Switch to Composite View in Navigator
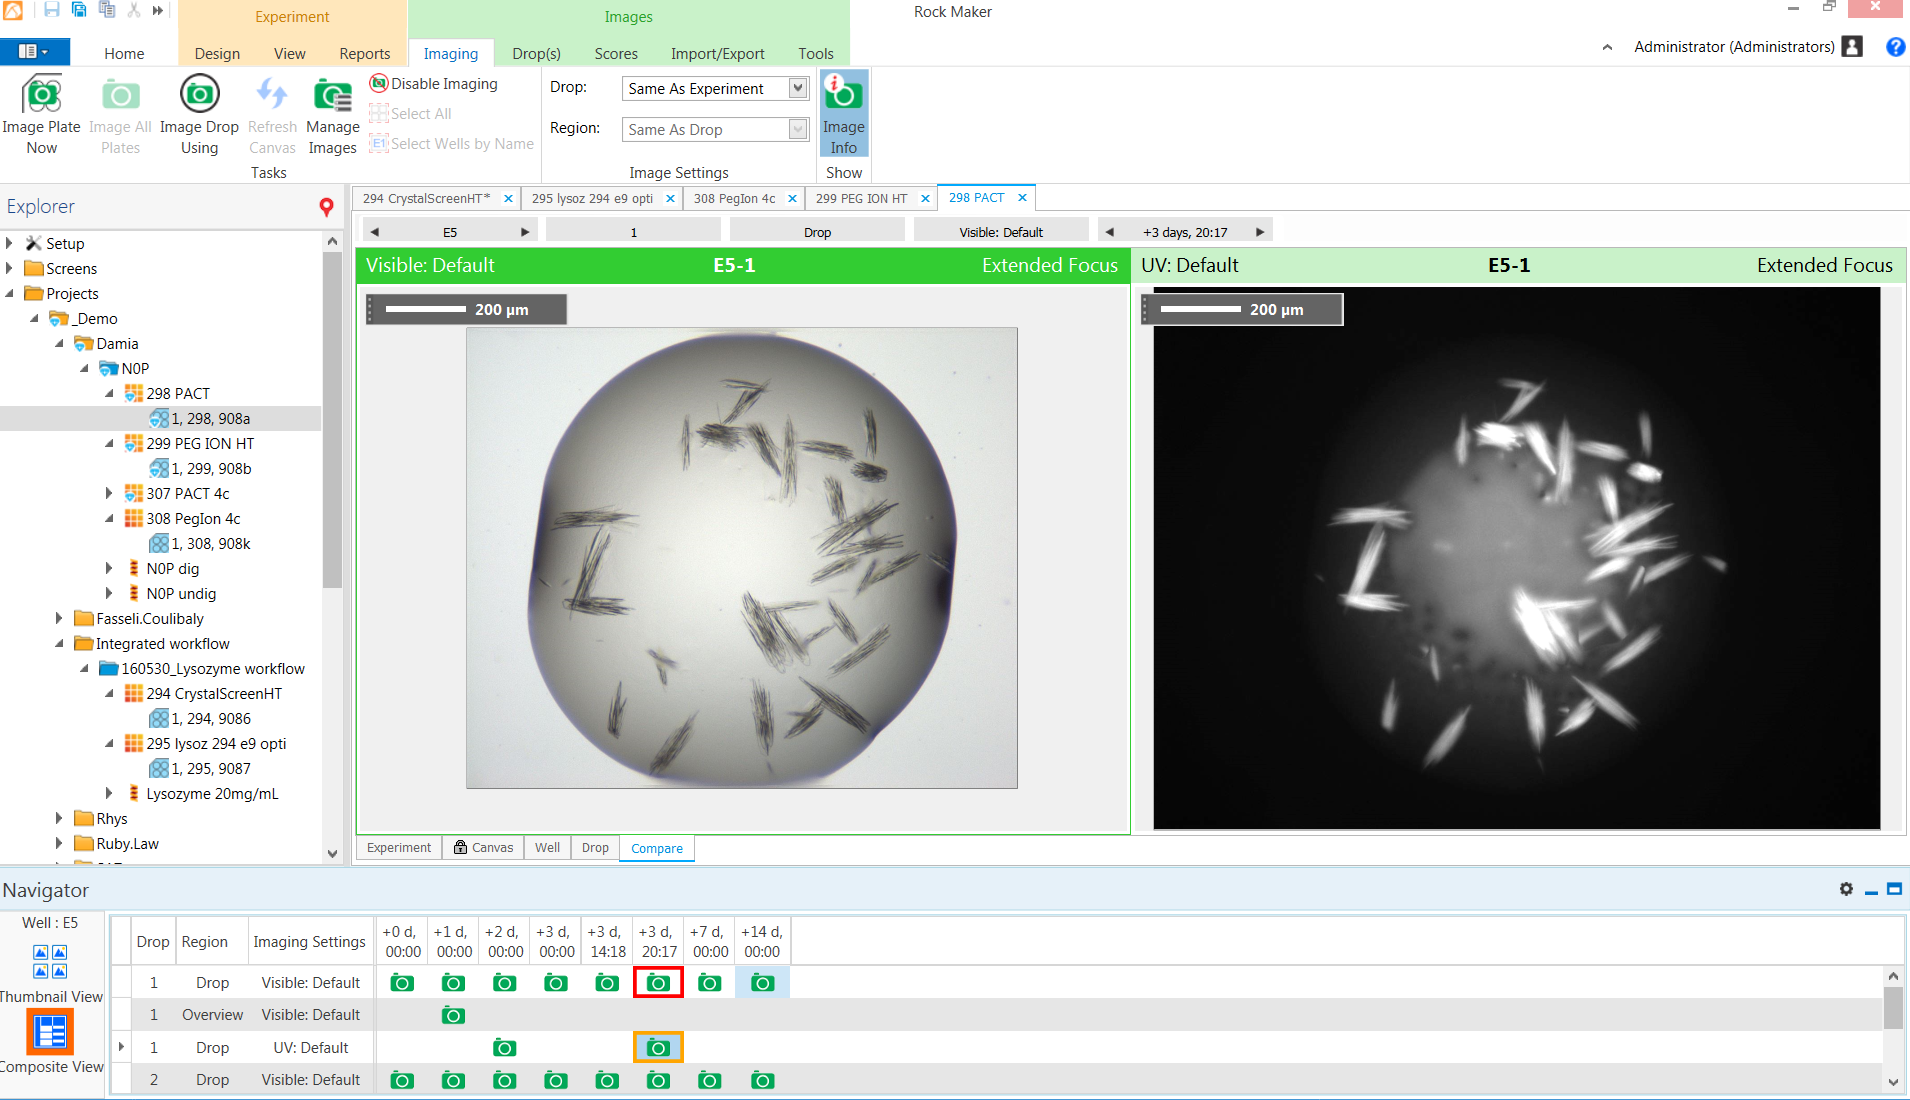This screenshot has height=1100, width=1910. (50, 1032)
